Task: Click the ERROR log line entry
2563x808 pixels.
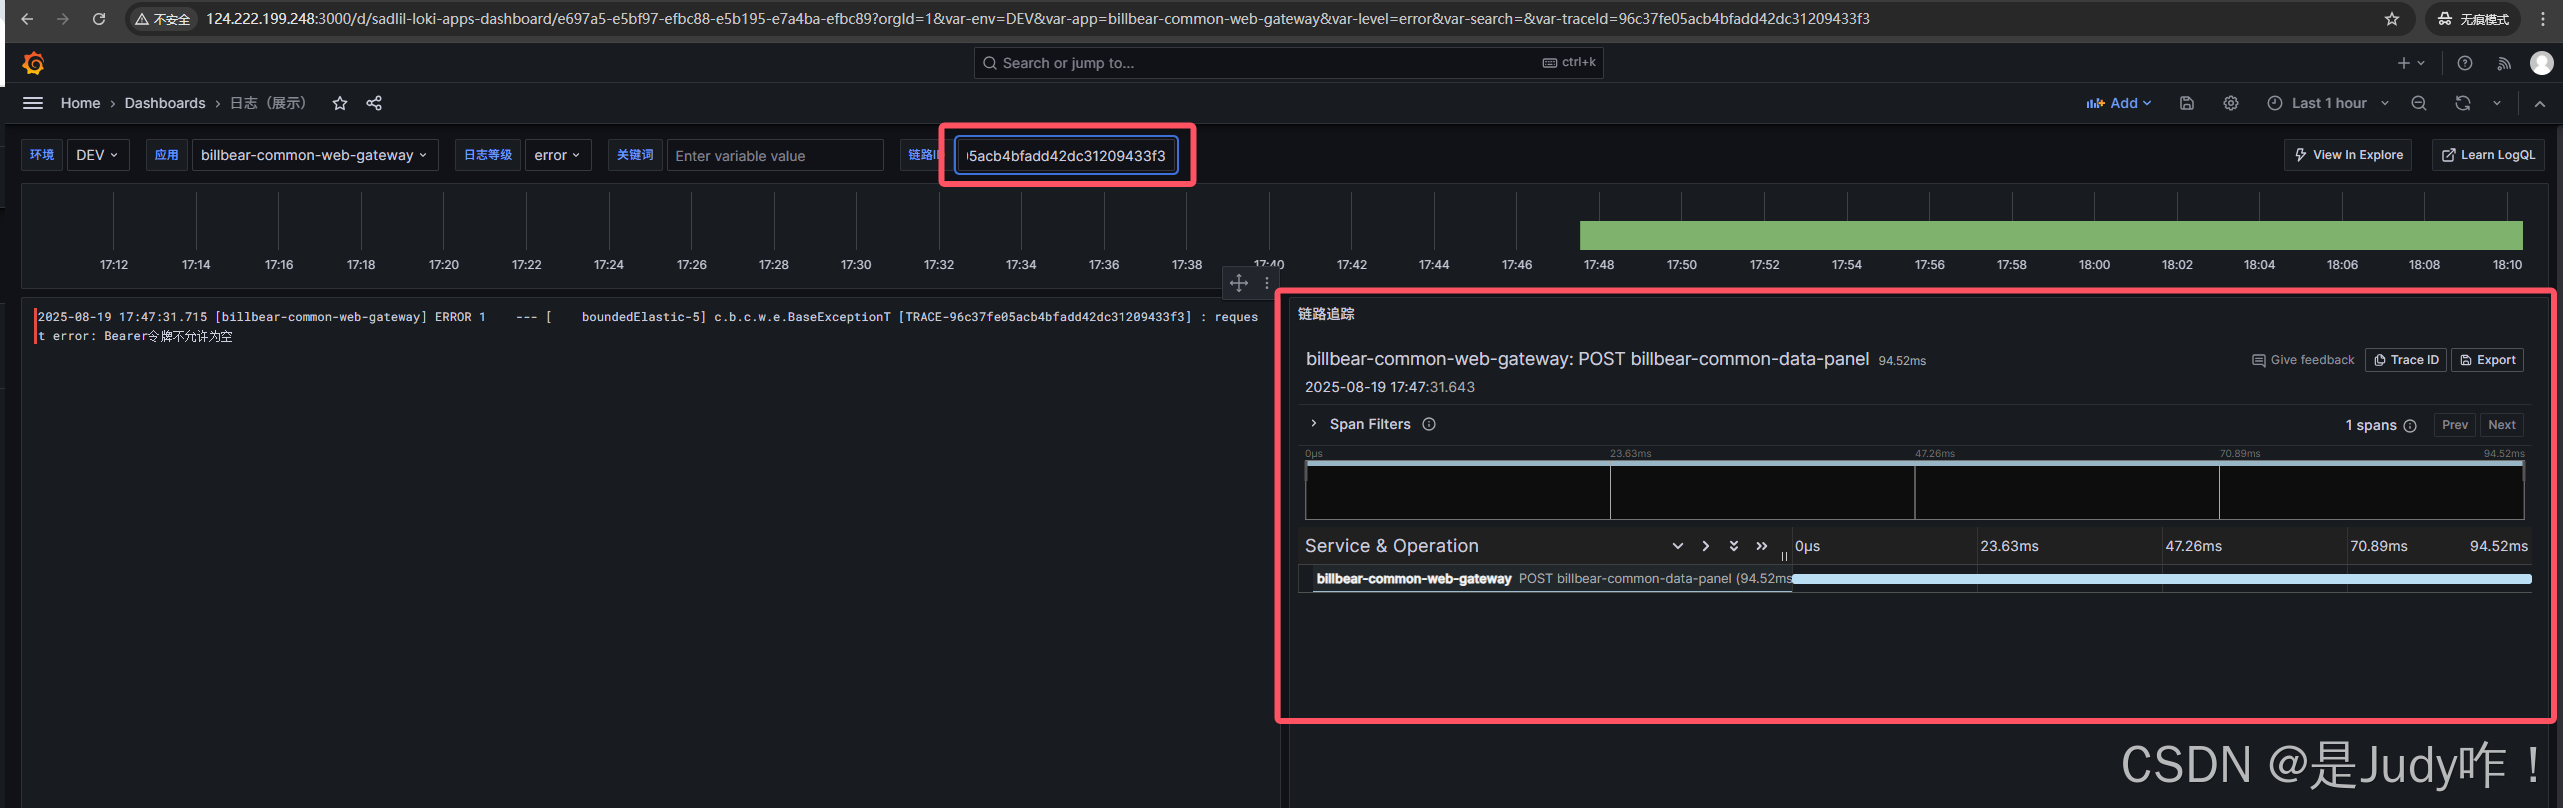Action: (648, 326)
